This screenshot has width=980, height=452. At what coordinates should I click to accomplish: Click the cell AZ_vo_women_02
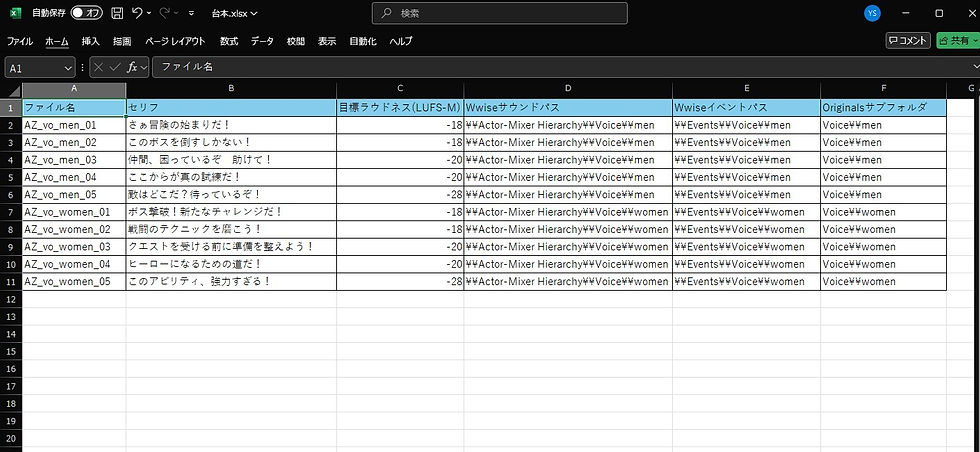[x=74, y=229]
